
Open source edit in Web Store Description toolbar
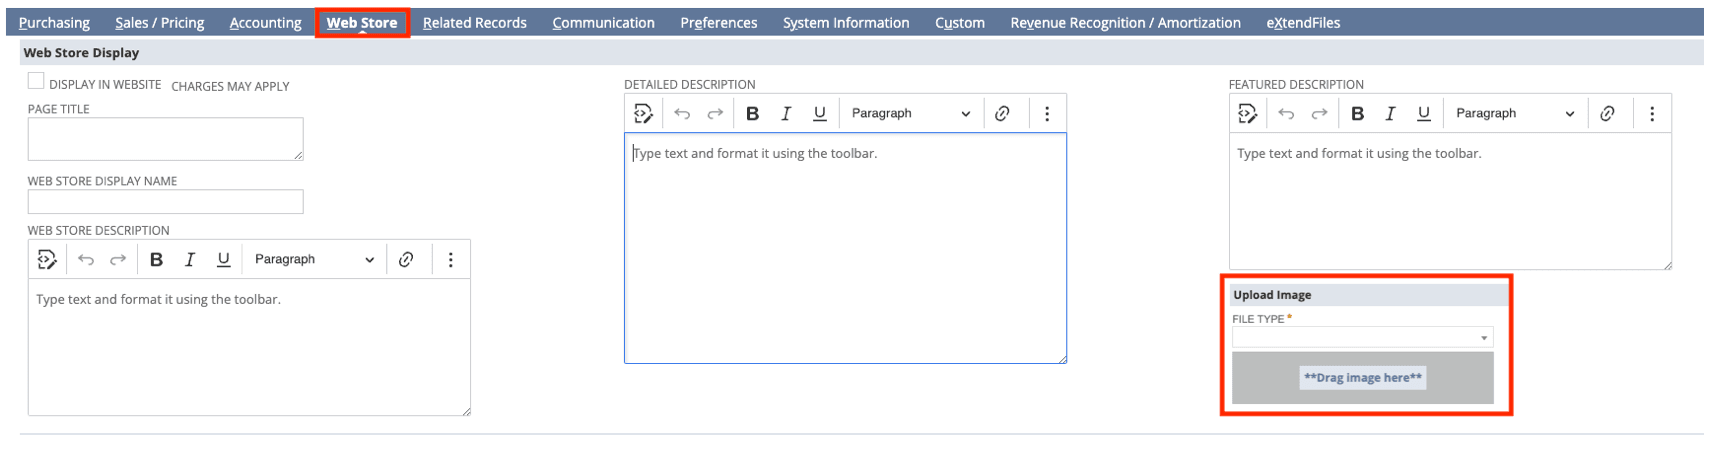tap(47, 260)
